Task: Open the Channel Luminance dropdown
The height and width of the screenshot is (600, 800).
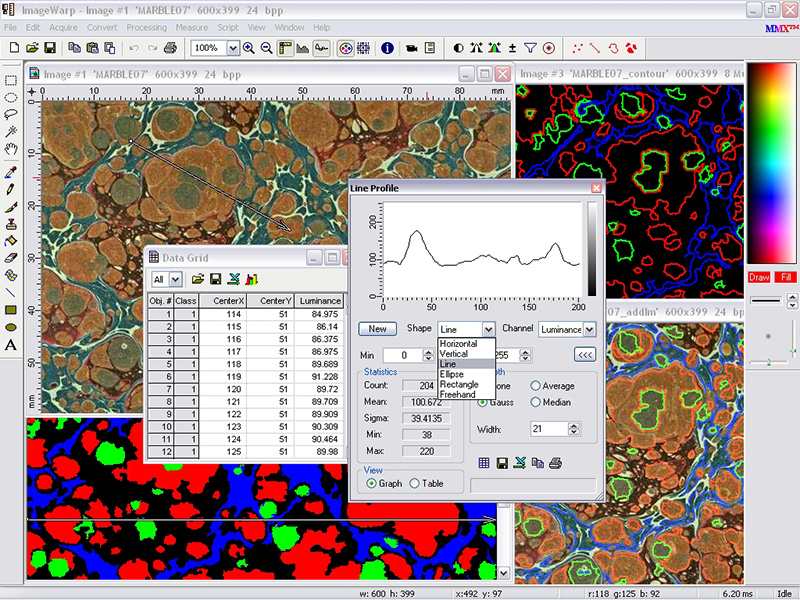Action: pyautogui.click(x=589, y=330)
